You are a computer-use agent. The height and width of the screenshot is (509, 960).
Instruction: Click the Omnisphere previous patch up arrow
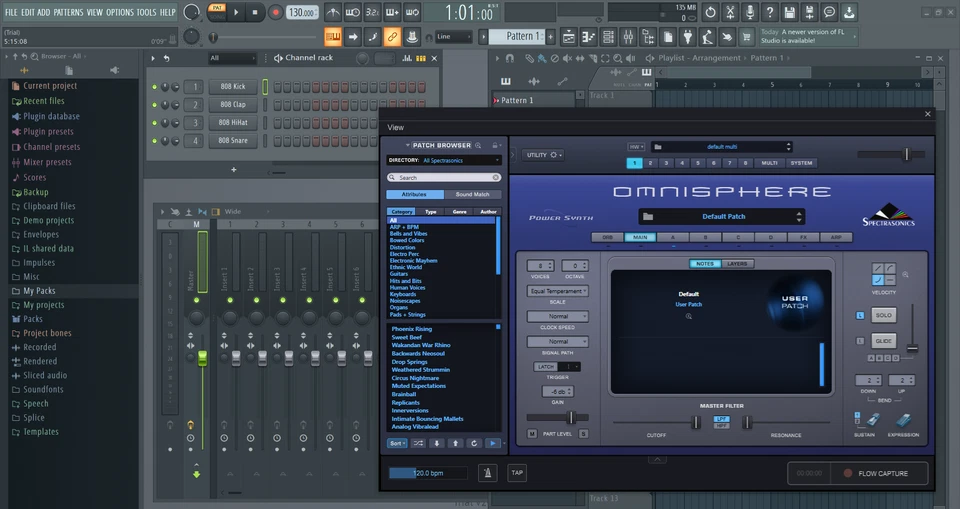point(455,443)
